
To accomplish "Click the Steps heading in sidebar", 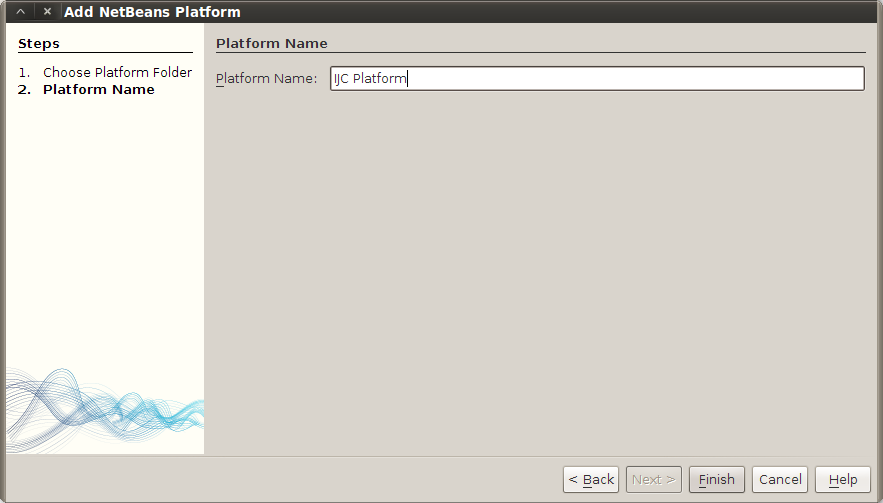I will [x=39, y=44].
